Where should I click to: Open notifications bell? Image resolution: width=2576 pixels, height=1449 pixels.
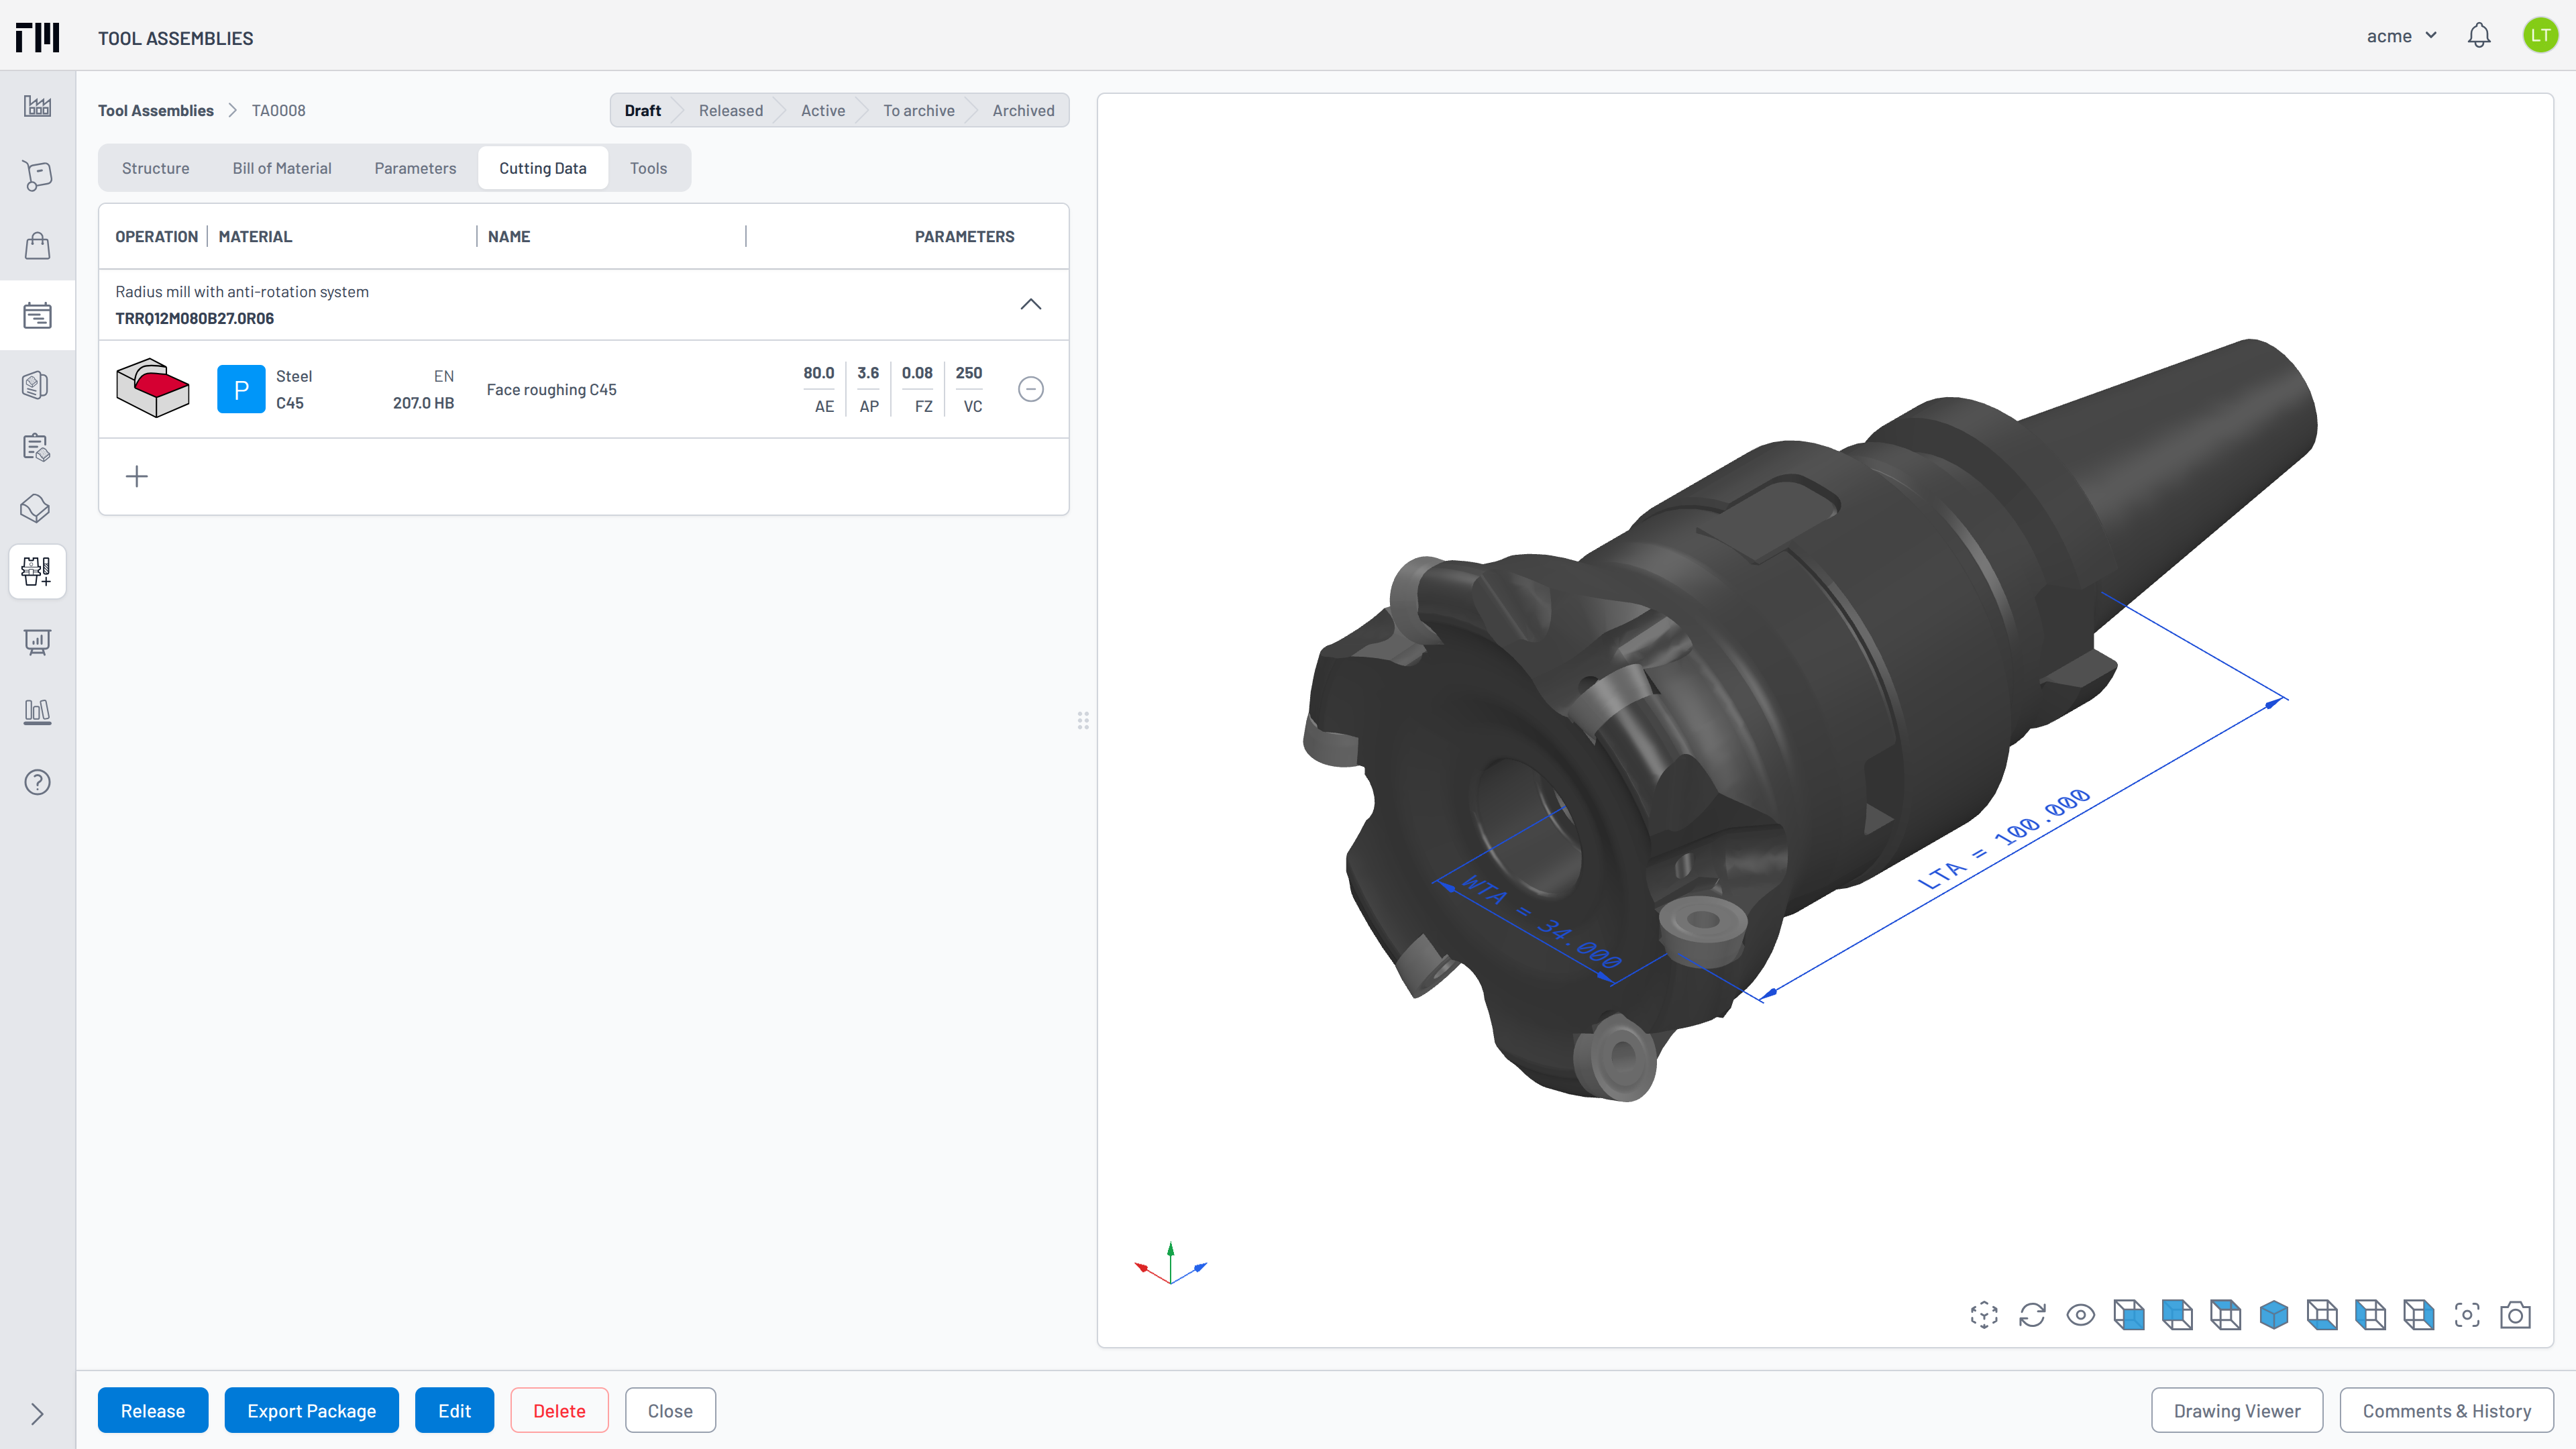point(2478,36)
